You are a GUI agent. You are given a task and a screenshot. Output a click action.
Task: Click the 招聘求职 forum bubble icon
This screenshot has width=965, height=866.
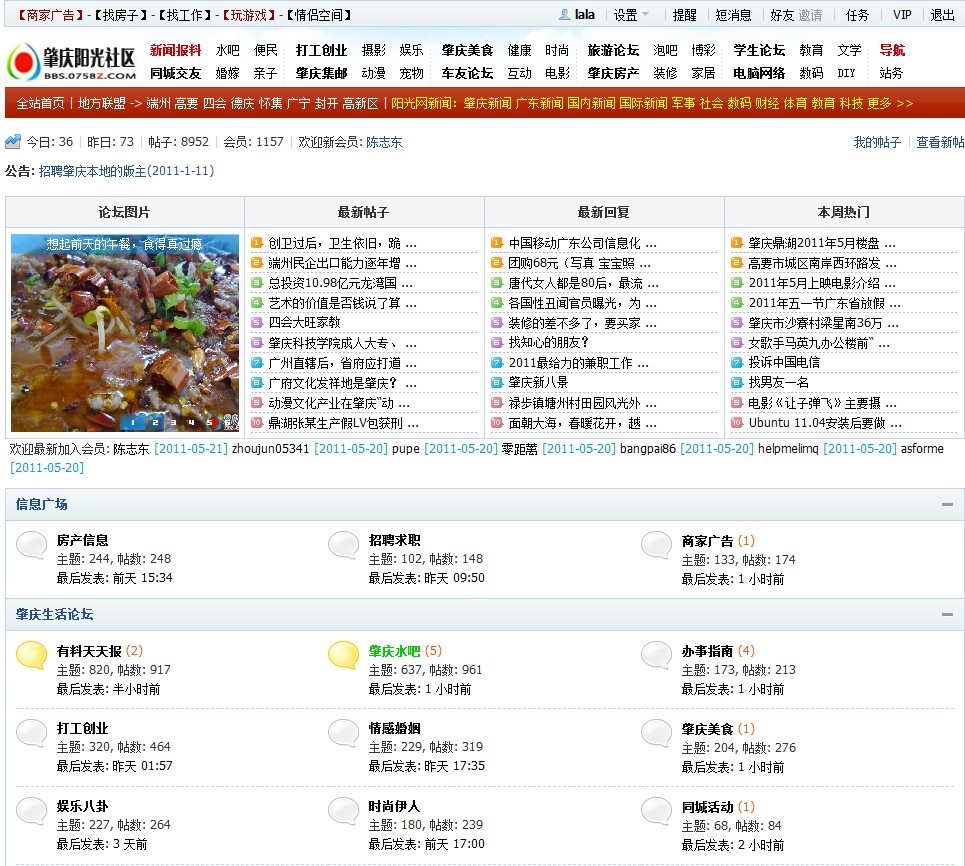coord(343,545)
